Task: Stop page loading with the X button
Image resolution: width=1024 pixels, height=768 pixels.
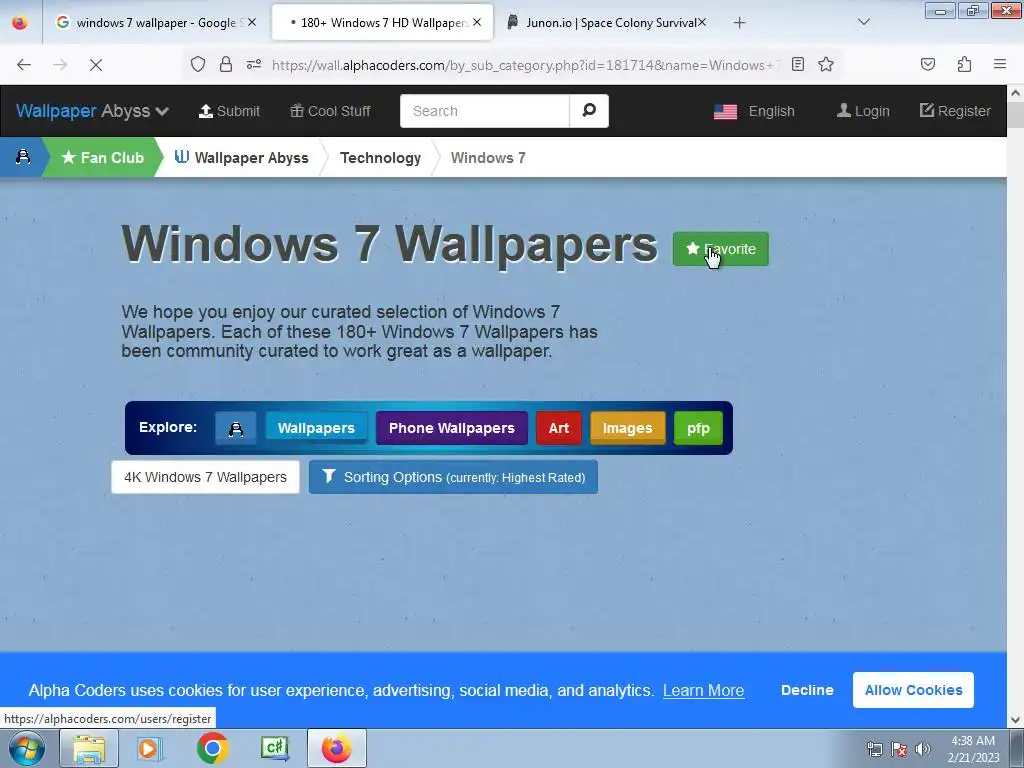Action: pos(95,65)
